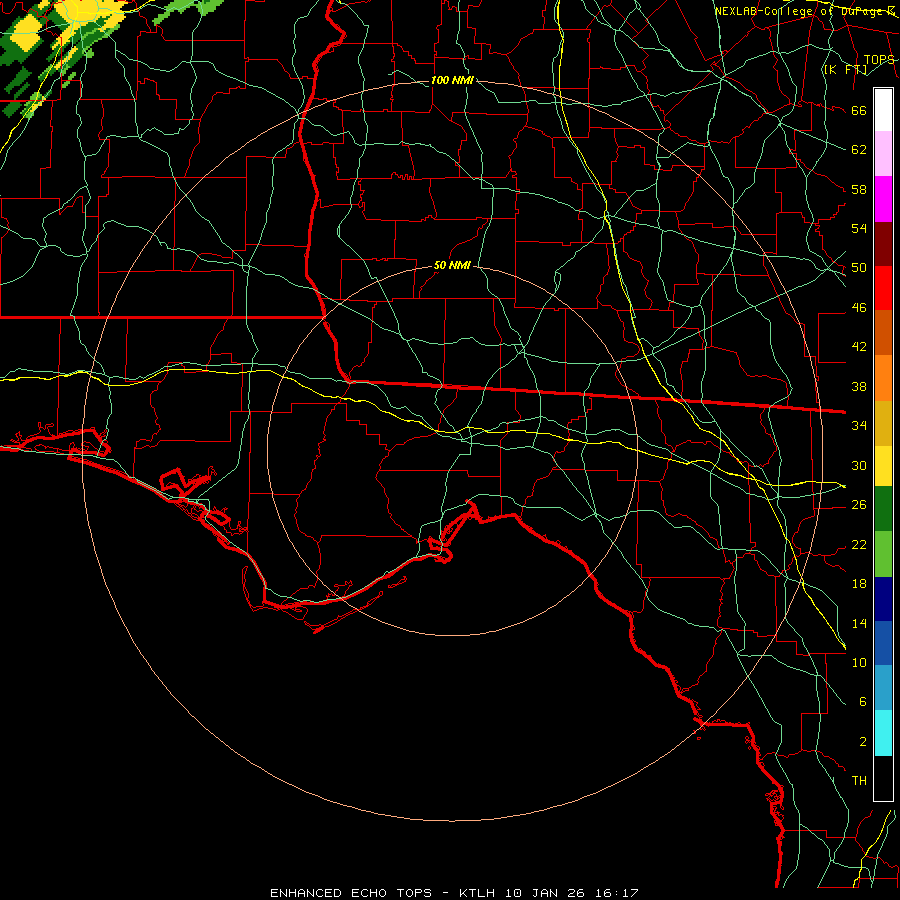Pick the gold 34 kft legend swatch
The height and width of the screenshot is (900, 900).
click(883, 423)
